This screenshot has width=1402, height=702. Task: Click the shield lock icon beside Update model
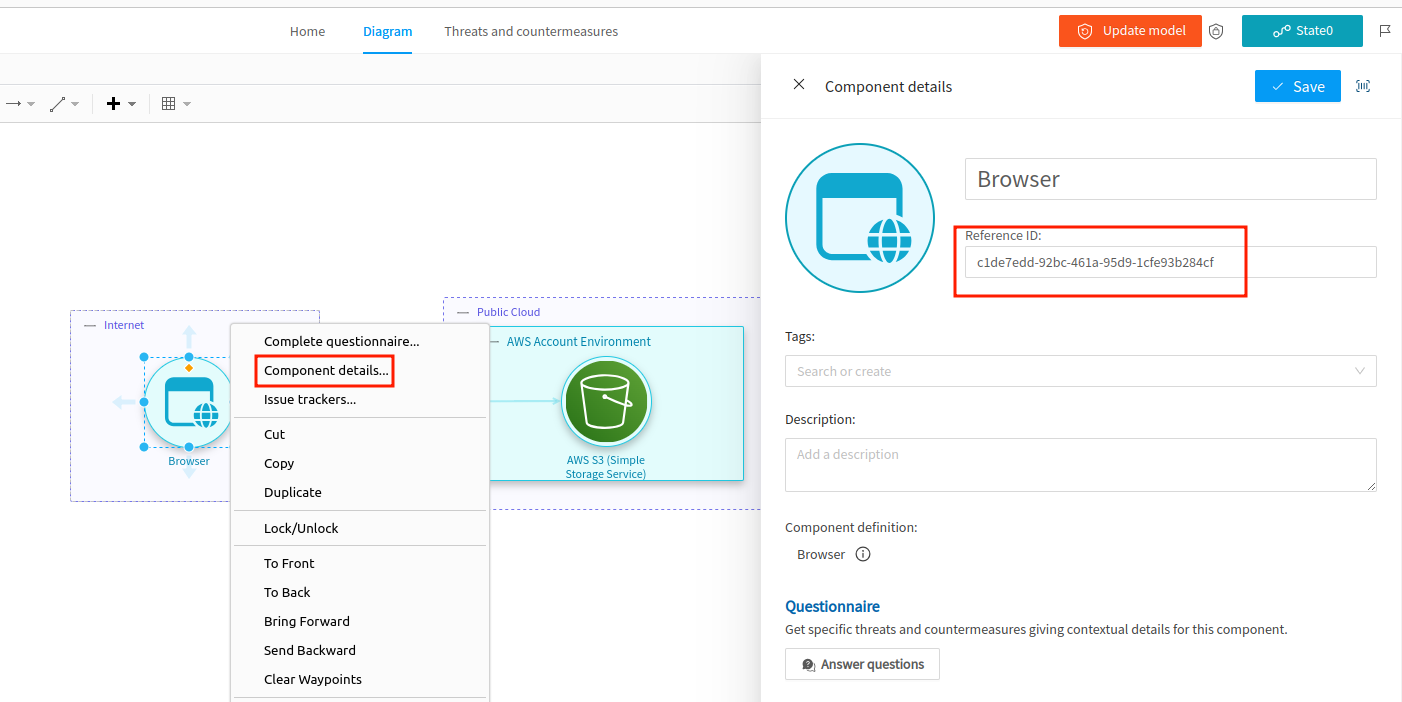tap(1216, 31)
